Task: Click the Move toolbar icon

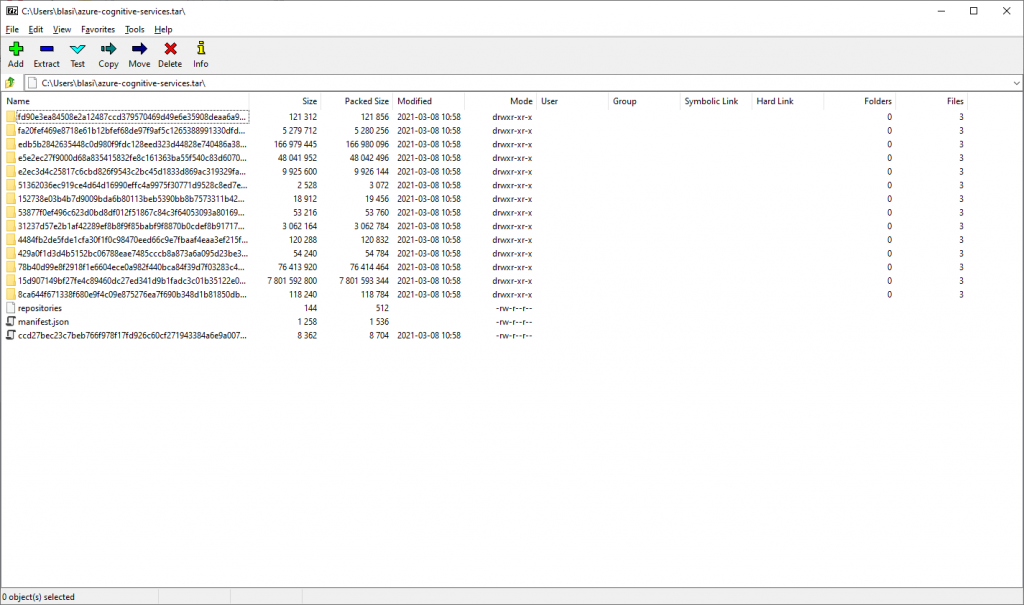Action: (x=139, y=54)
